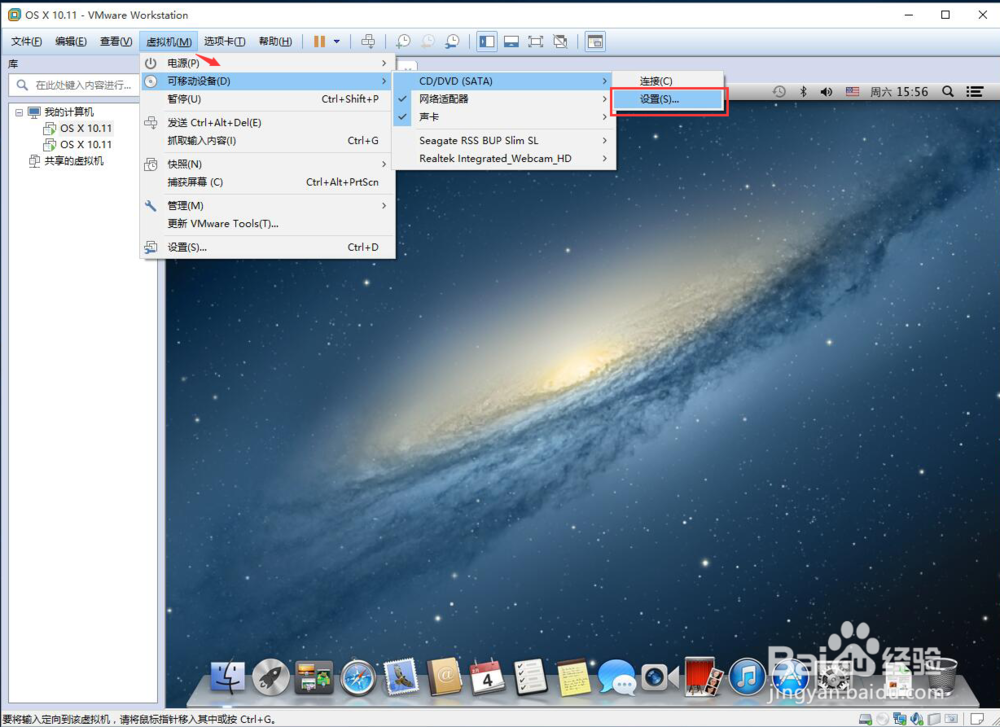Viewport: 1000px width, 727px height.
Task: Click the 周六 15:56 clock in Mac menu bar
Action: (899, 92)
